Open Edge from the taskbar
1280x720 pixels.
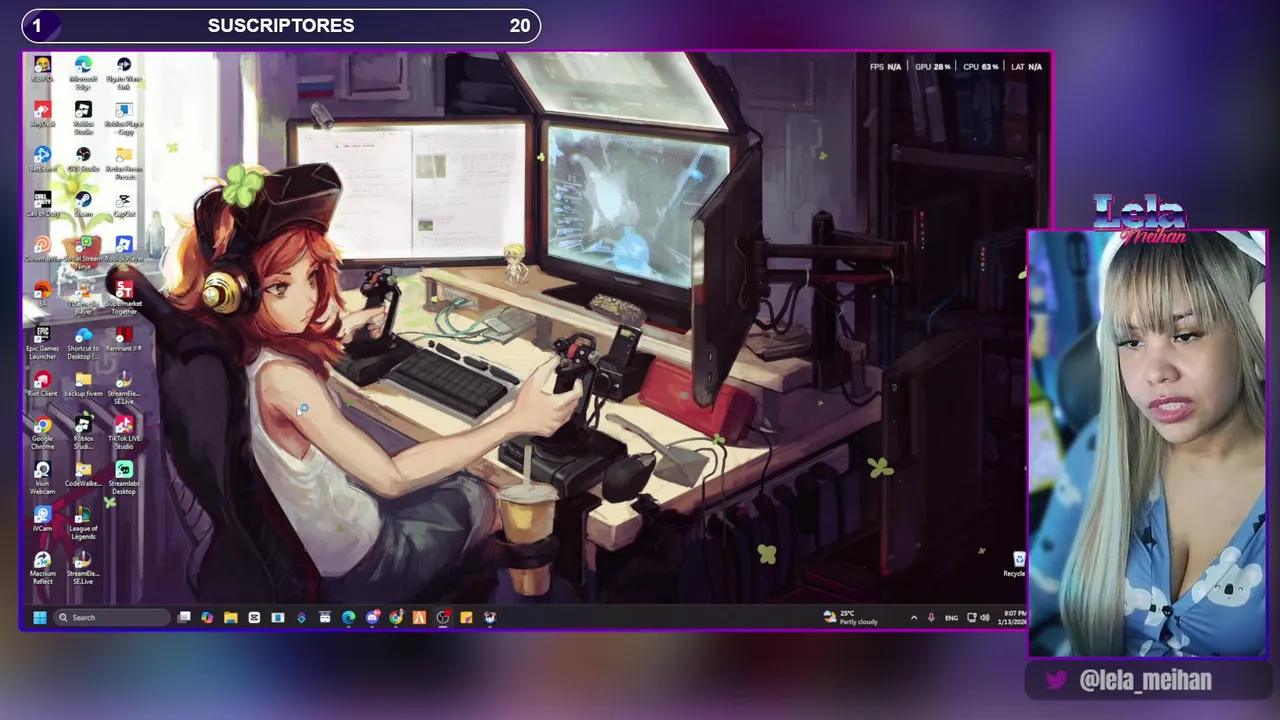[348, 618]
